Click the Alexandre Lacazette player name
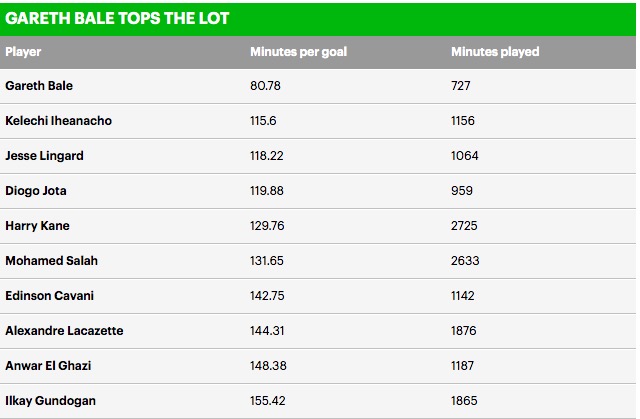Image resolution: width=640 pixels, height=419 pixels. 64,331
